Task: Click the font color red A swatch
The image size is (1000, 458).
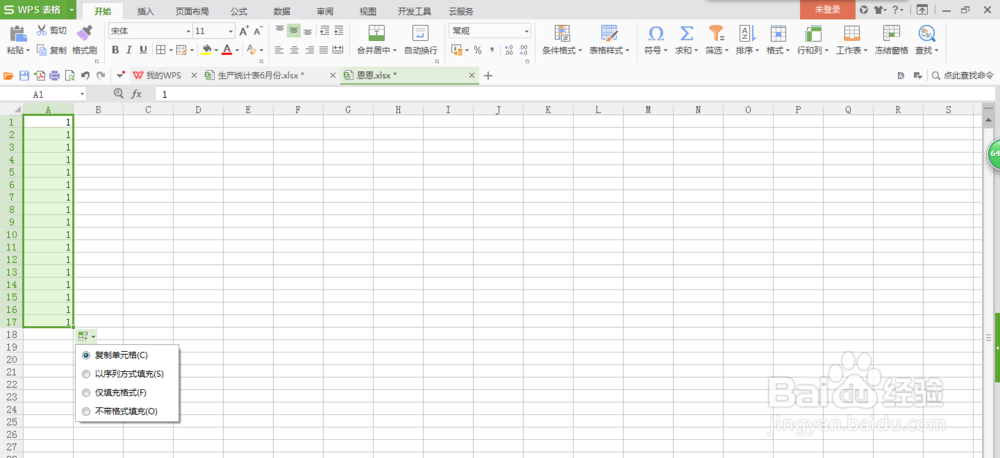Action: pos(227,50)
